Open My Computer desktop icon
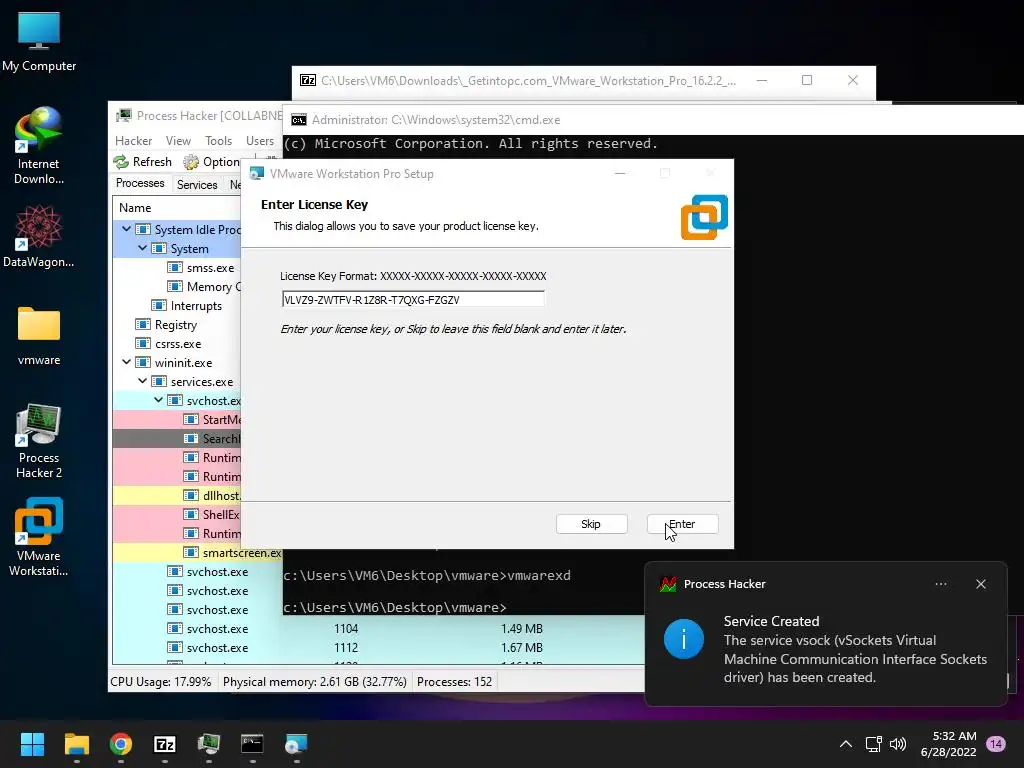Image resolution: width=1024 pixels, height=768 pixels. point(39,42)
